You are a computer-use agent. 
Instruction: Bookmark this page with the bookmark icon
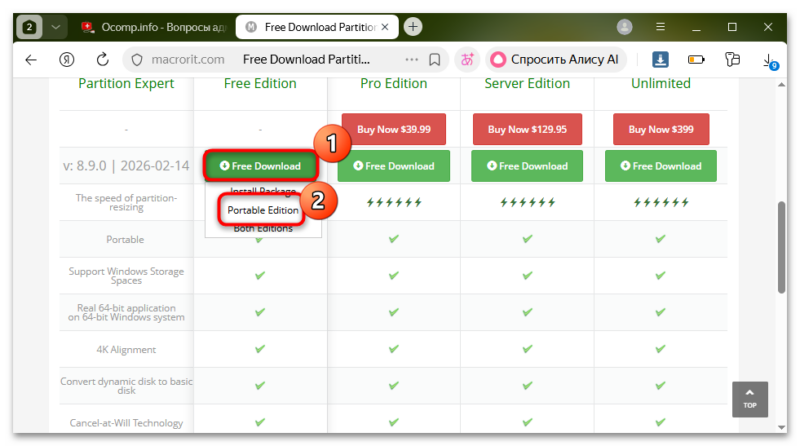pos(435,60)
